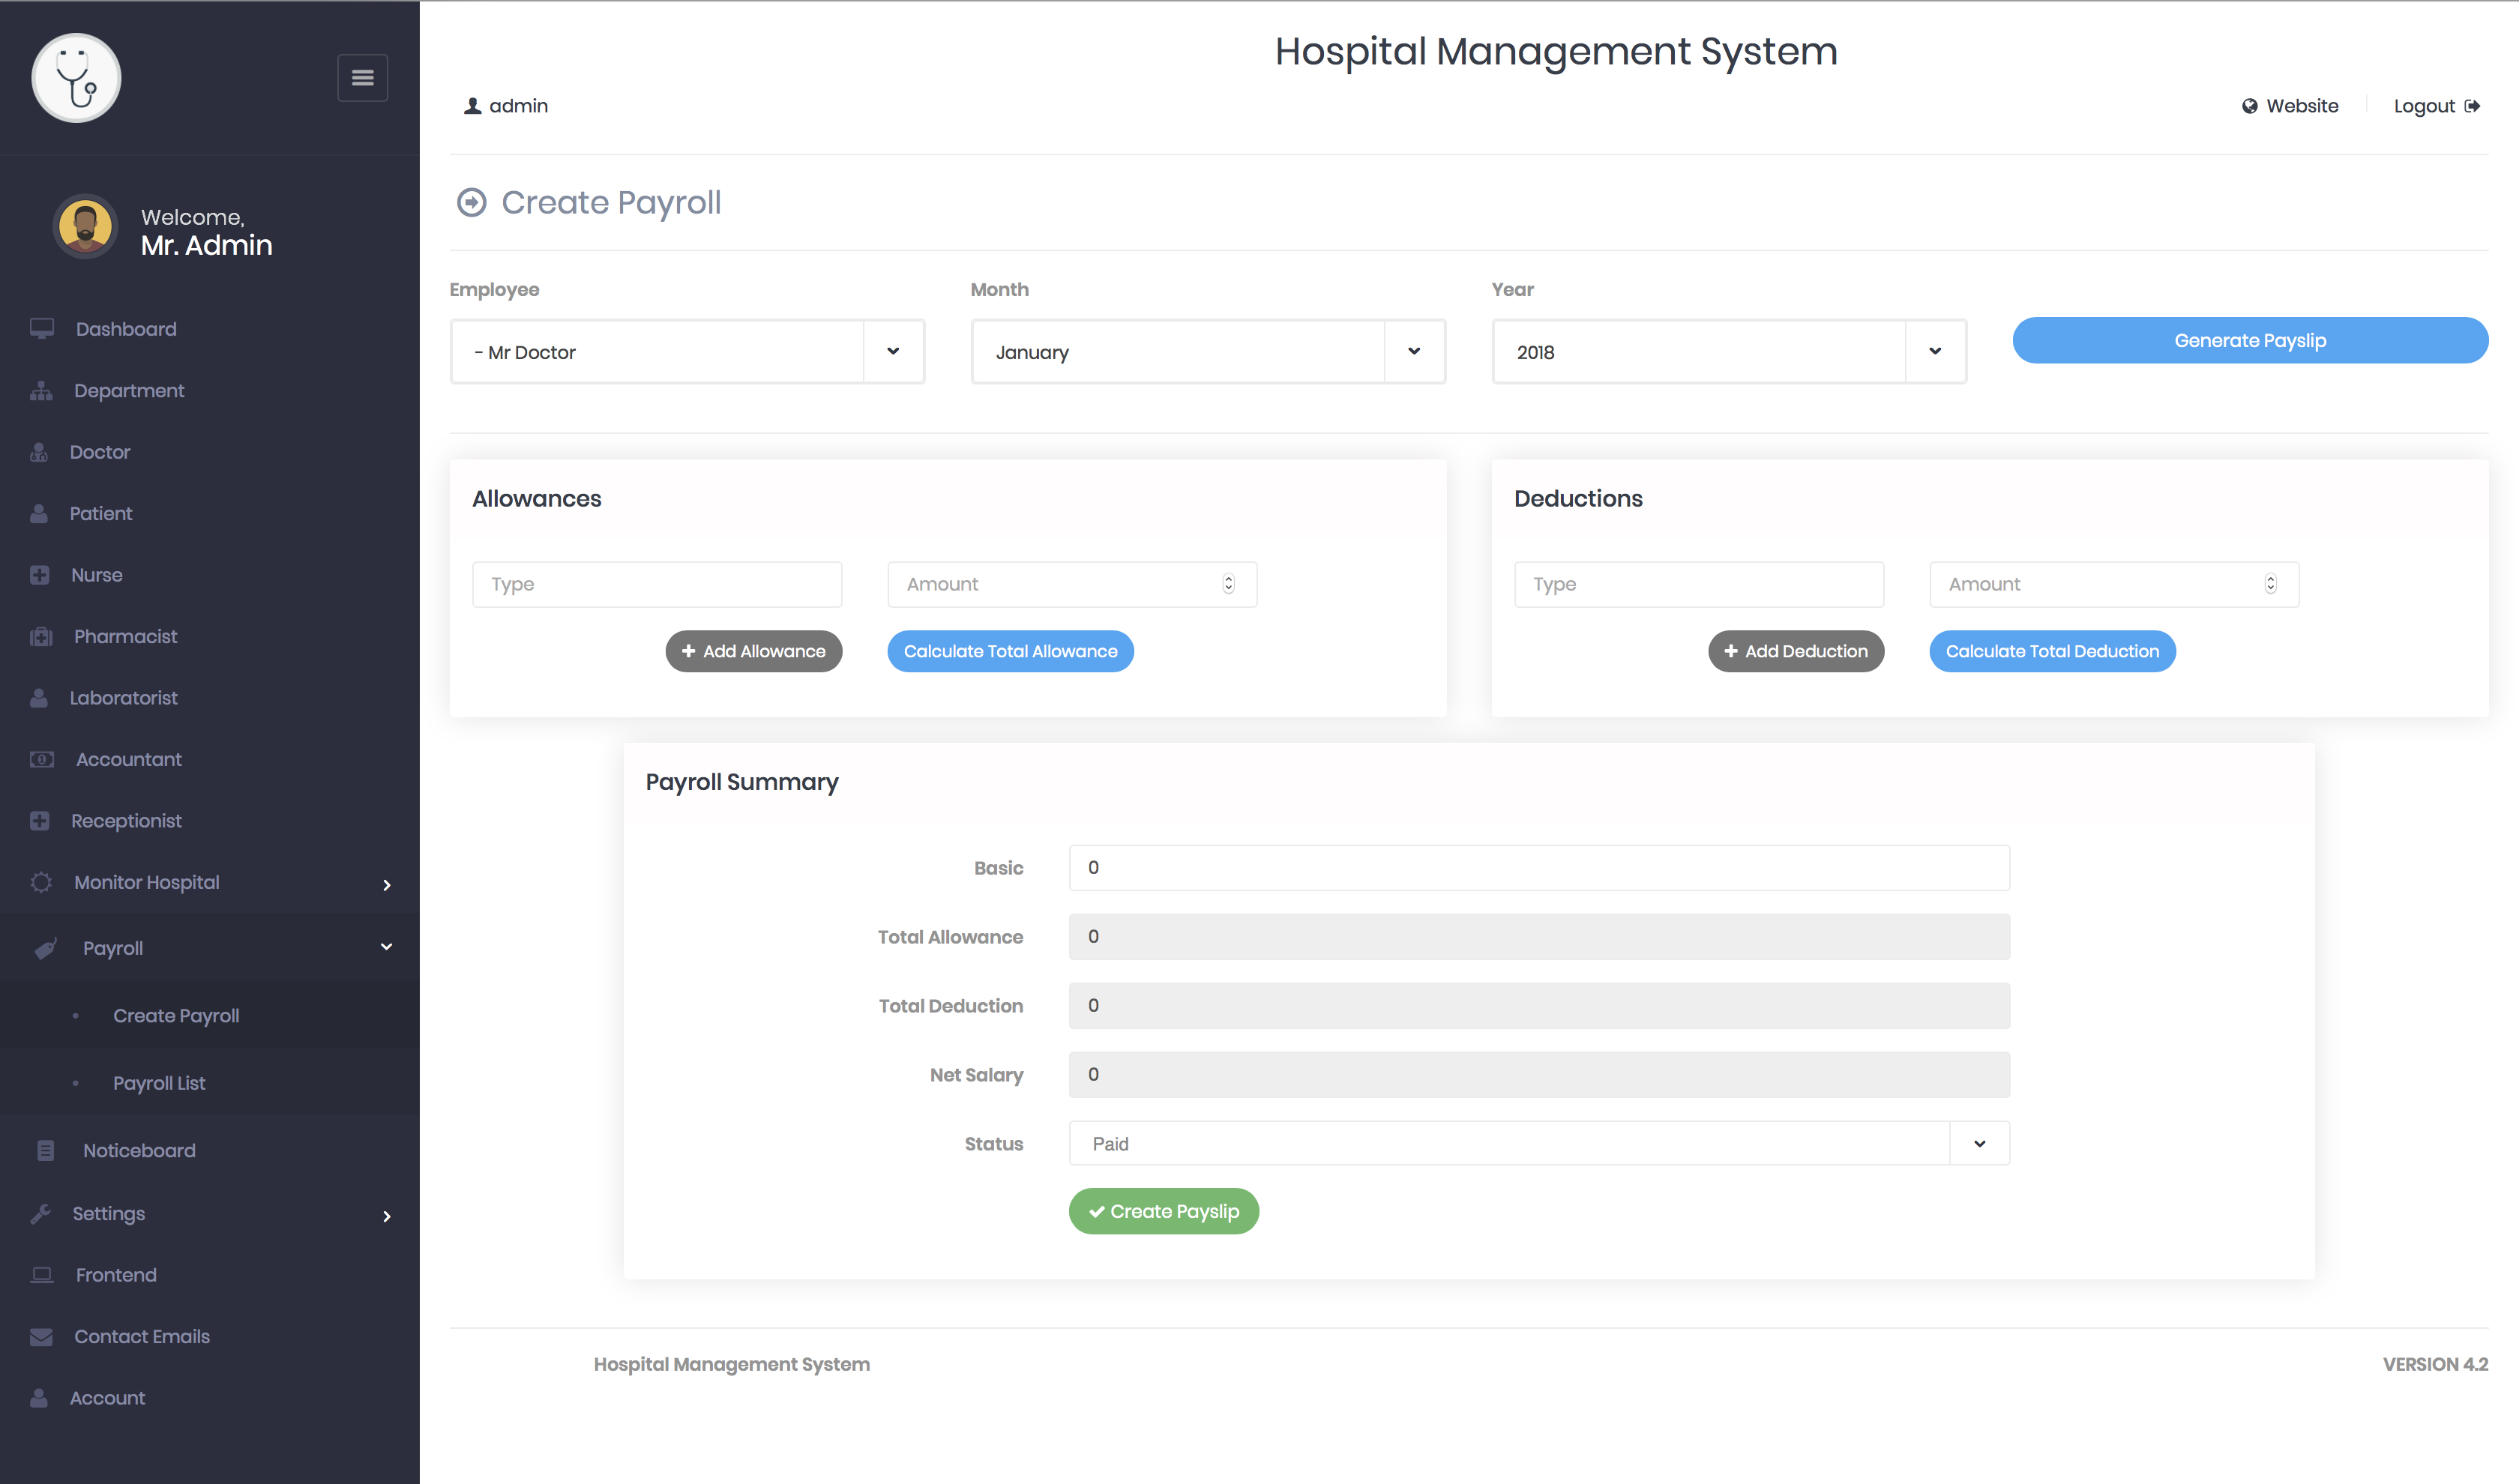Click the Noticeboard document icon
2519x1484 pixels.
coord(45,1151)
